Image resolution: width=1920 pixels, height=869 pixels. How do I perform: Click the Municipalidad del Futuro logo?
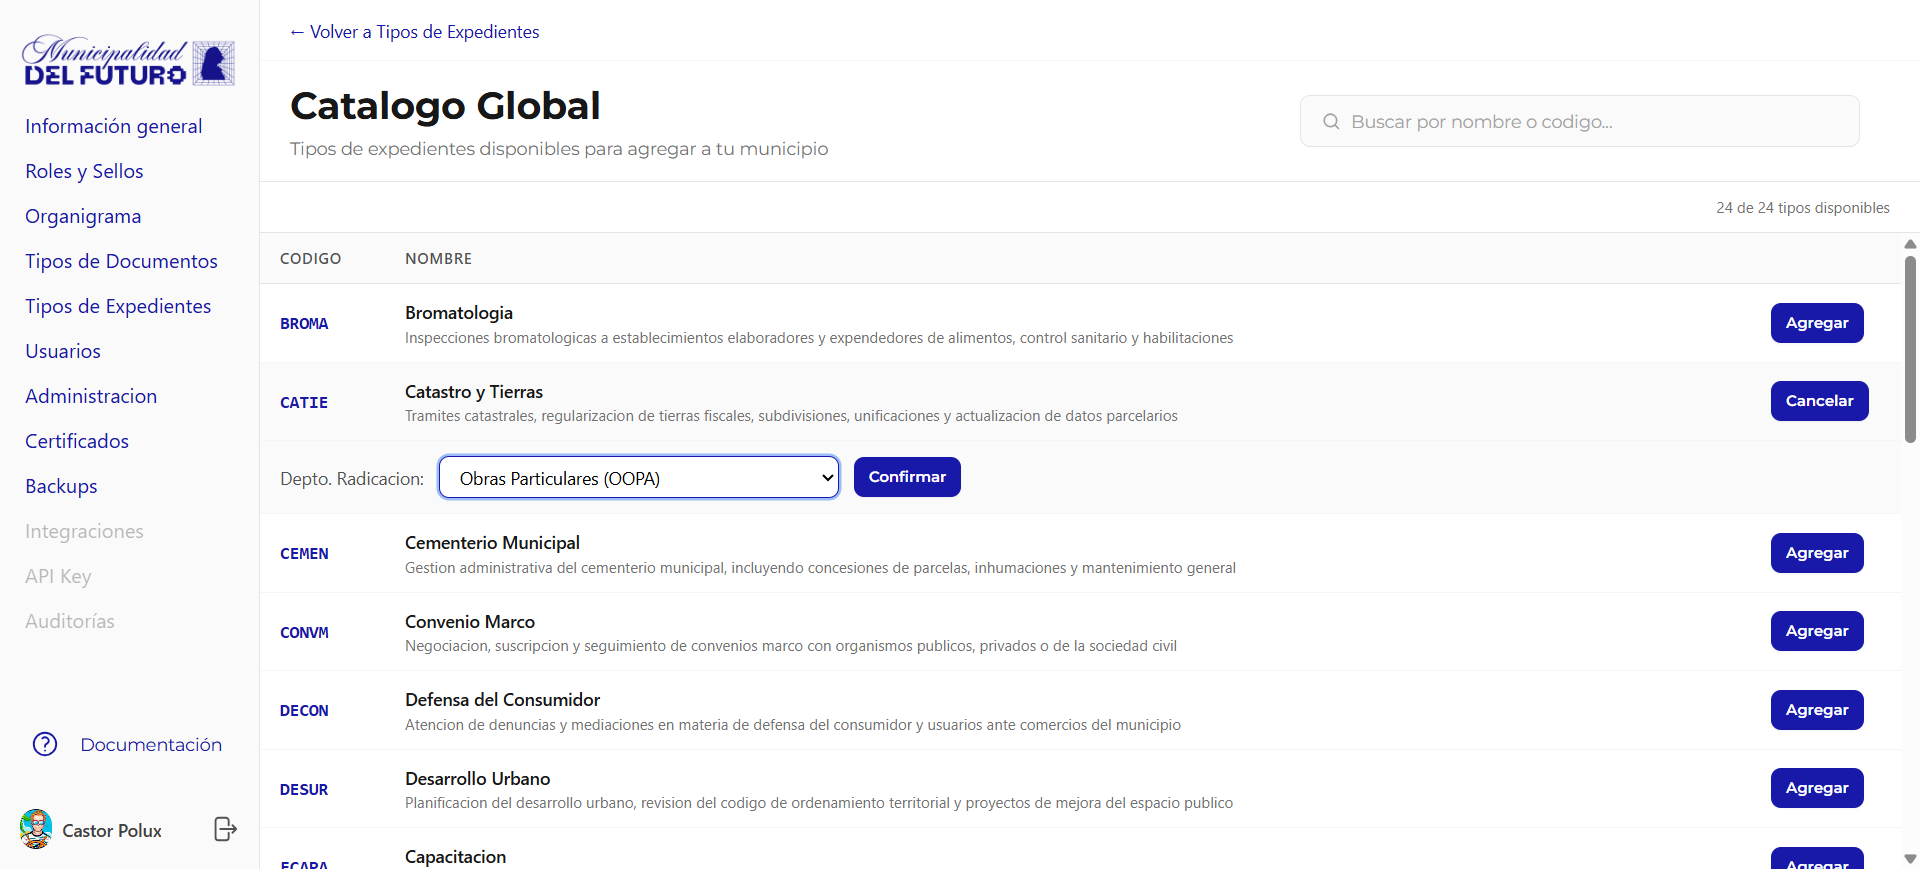128,62
